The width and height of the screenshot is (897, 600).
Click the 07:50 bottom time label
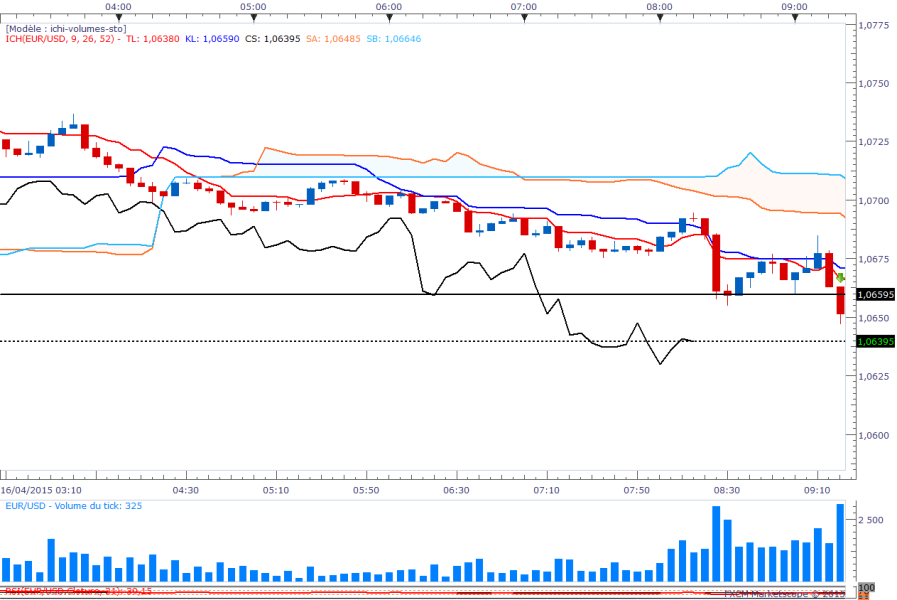coord(637,490)
